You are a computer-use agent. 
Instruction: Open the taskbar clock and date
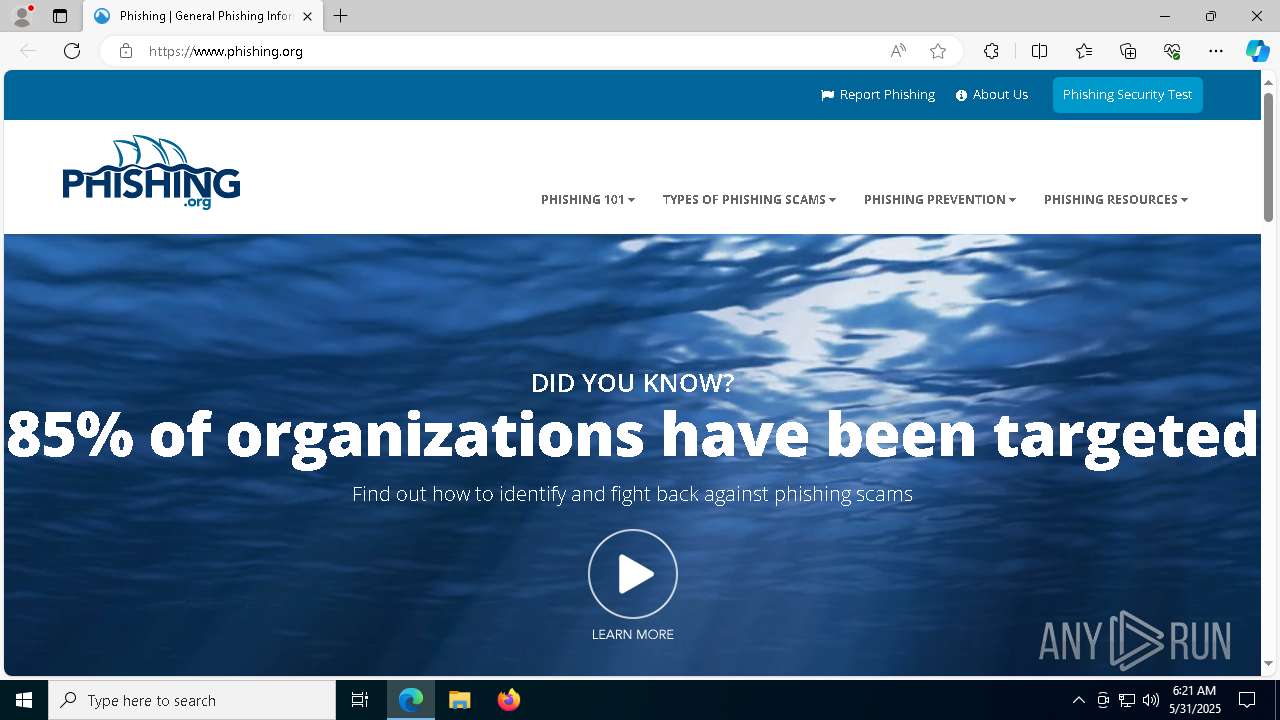(x=1195, y=700)
